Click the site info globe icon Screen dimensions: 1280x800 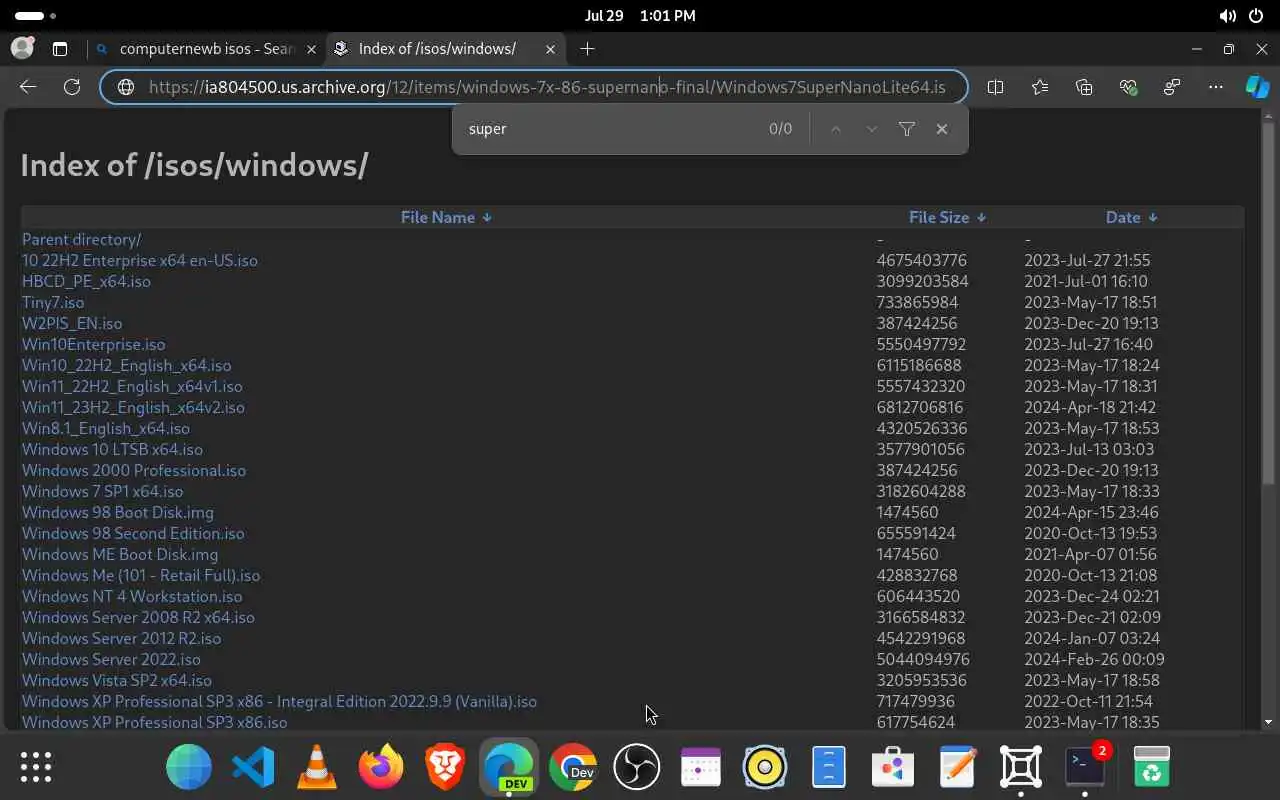click(x=126, y=87)
